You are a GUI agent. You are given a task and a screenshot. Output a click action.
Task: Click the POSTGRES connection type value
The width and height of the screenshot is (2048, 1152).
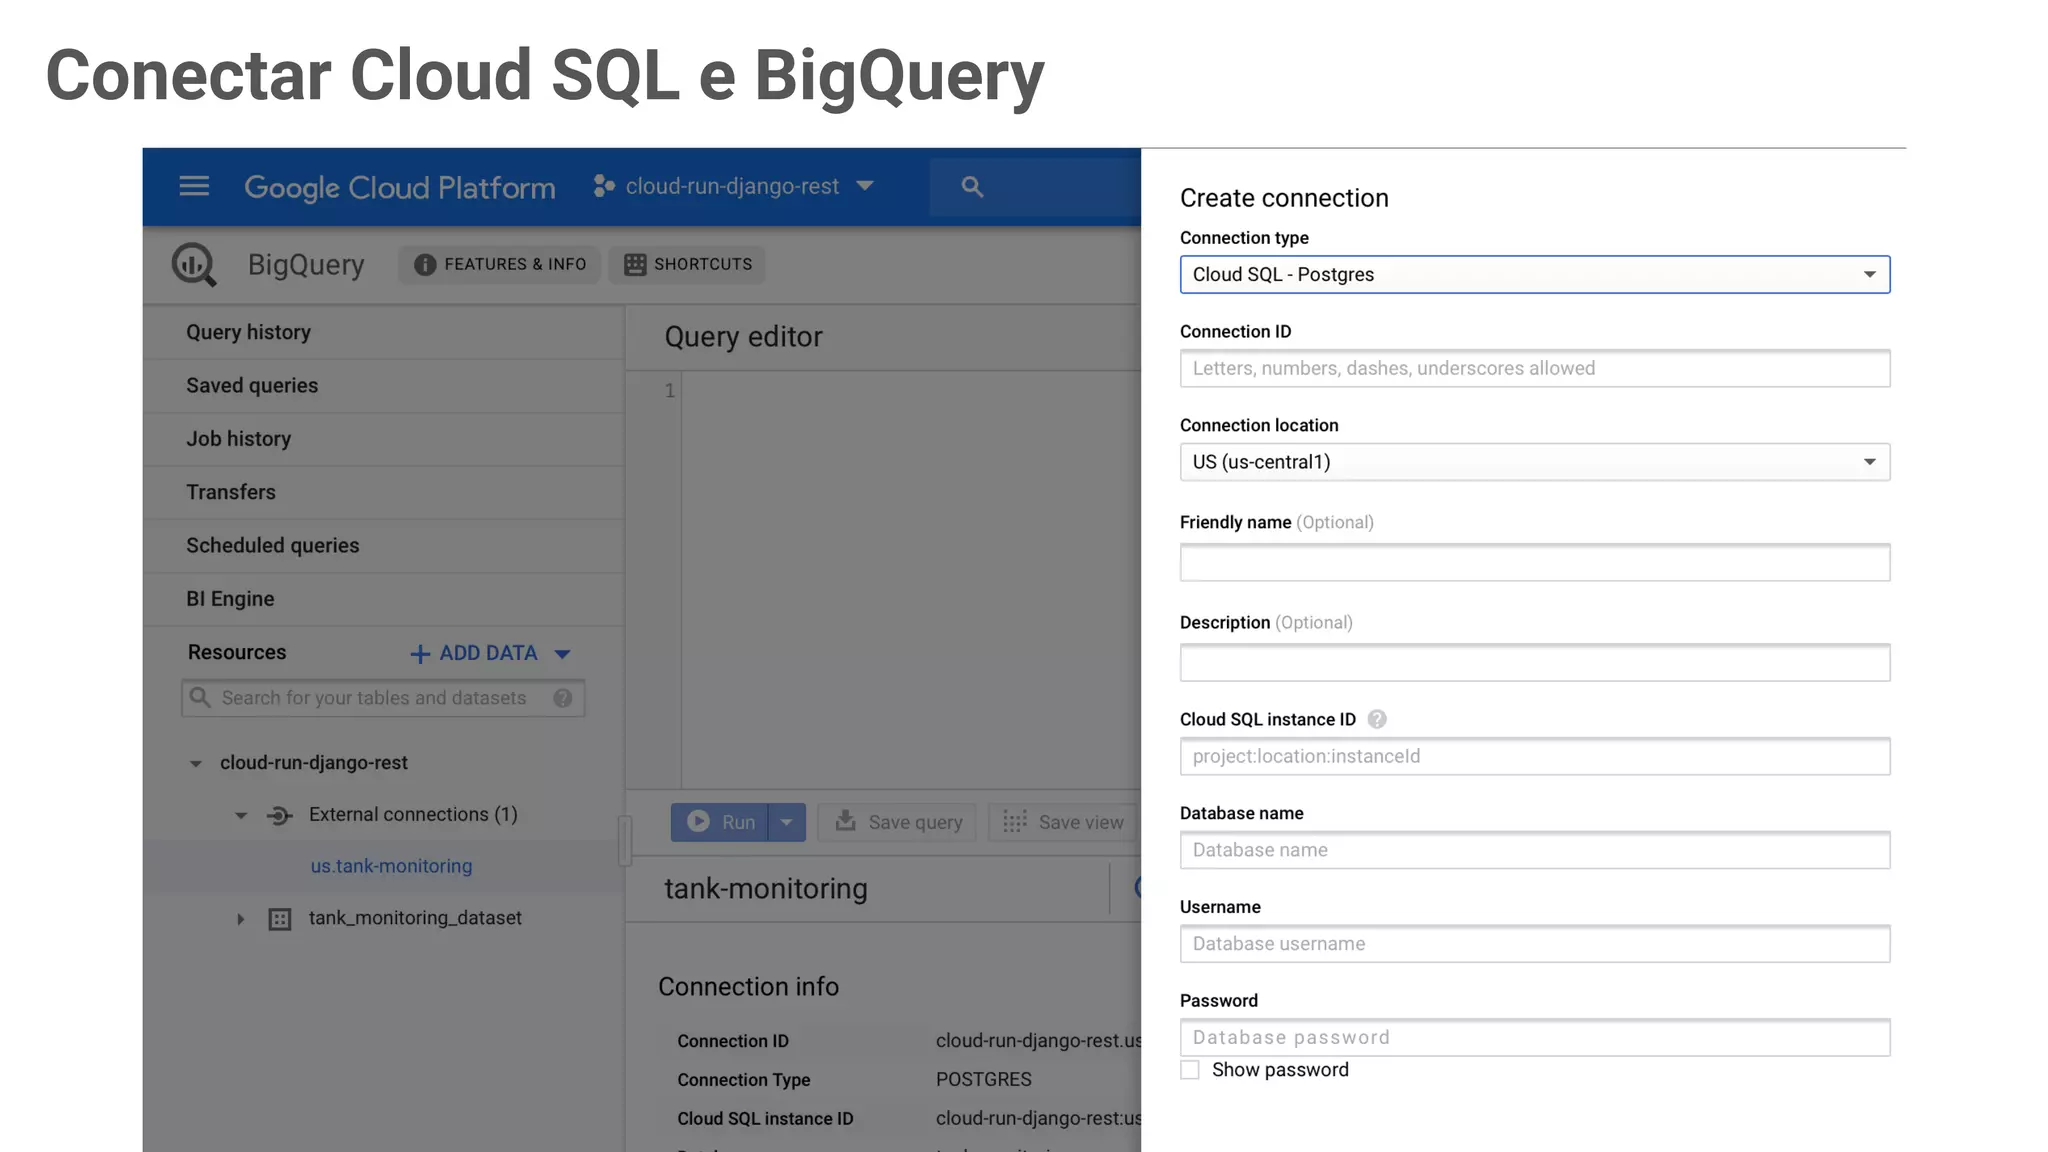coord(984,1080)
